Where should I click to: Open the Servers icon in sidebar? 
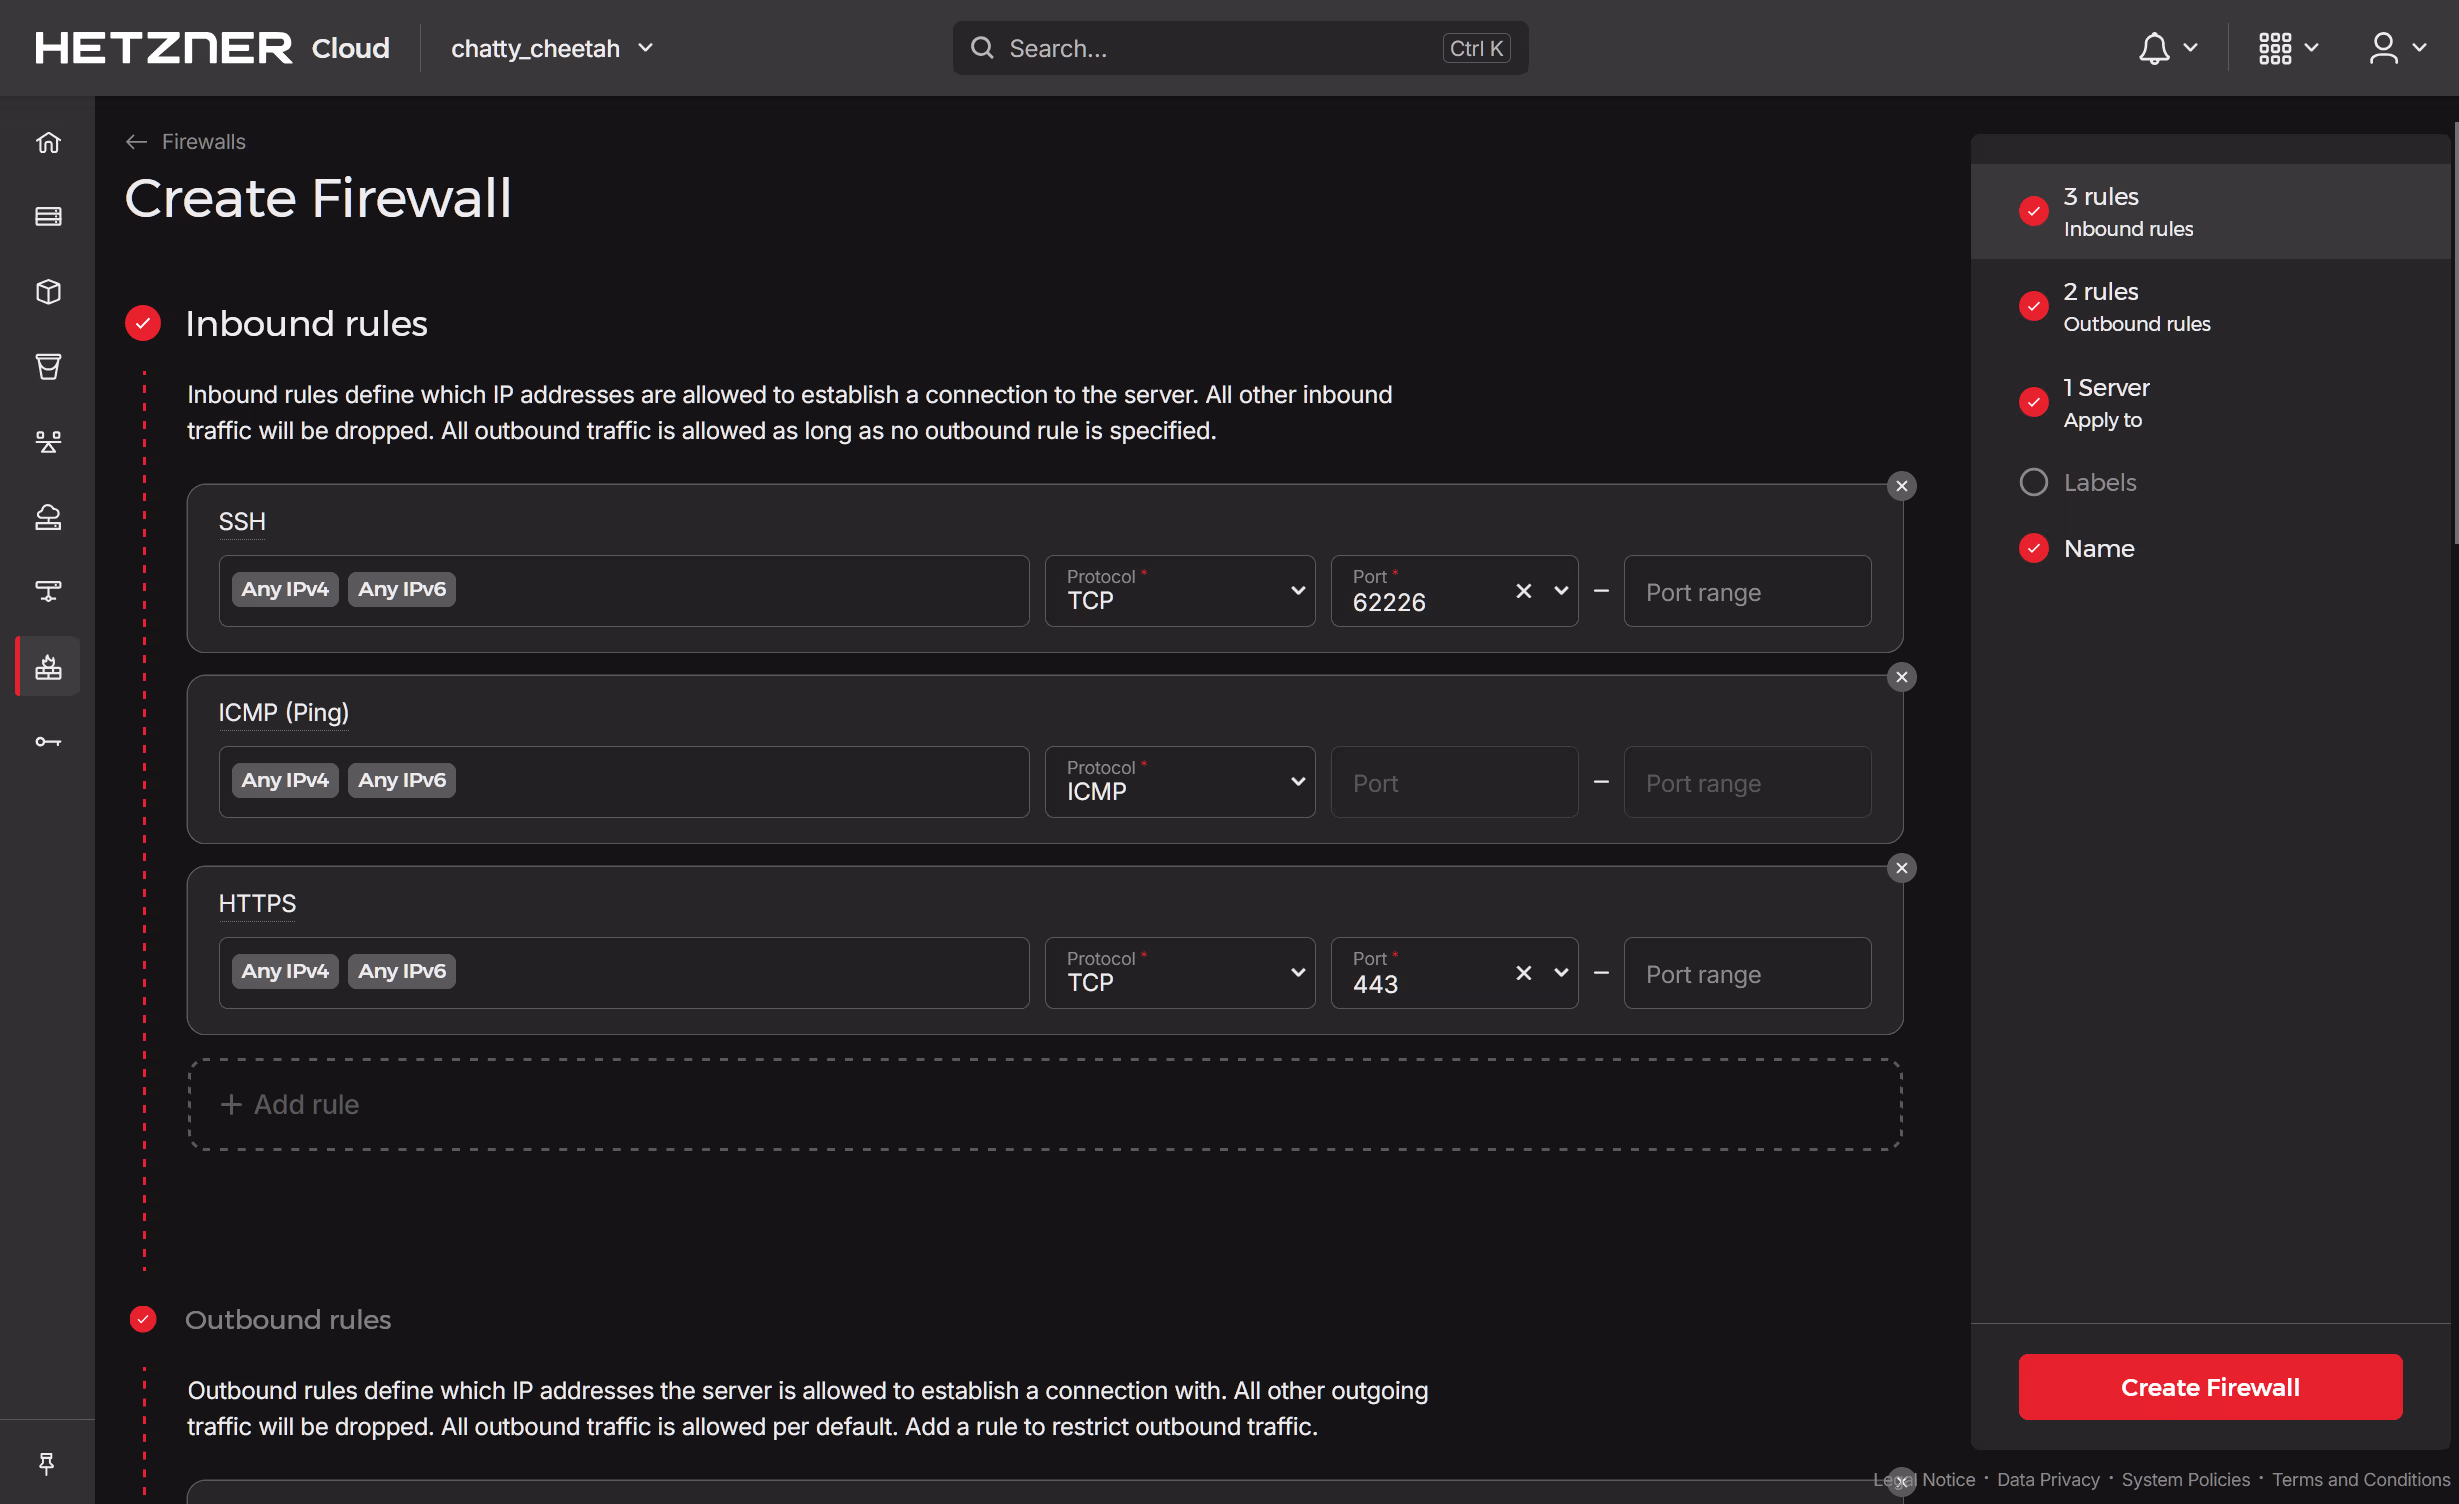pyautogui.click(x=48, y=217)
